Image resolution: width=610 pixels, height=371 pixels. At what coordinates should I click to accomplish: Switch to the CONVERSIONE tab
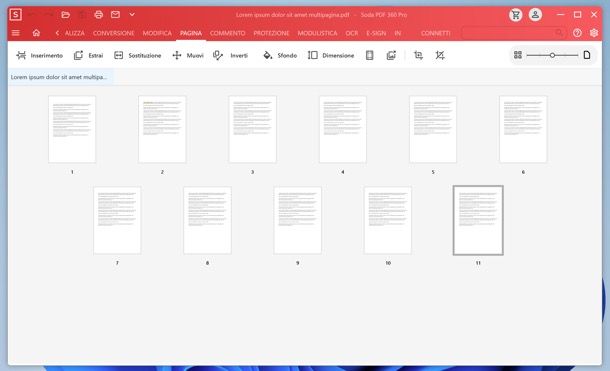coord(114,33)
